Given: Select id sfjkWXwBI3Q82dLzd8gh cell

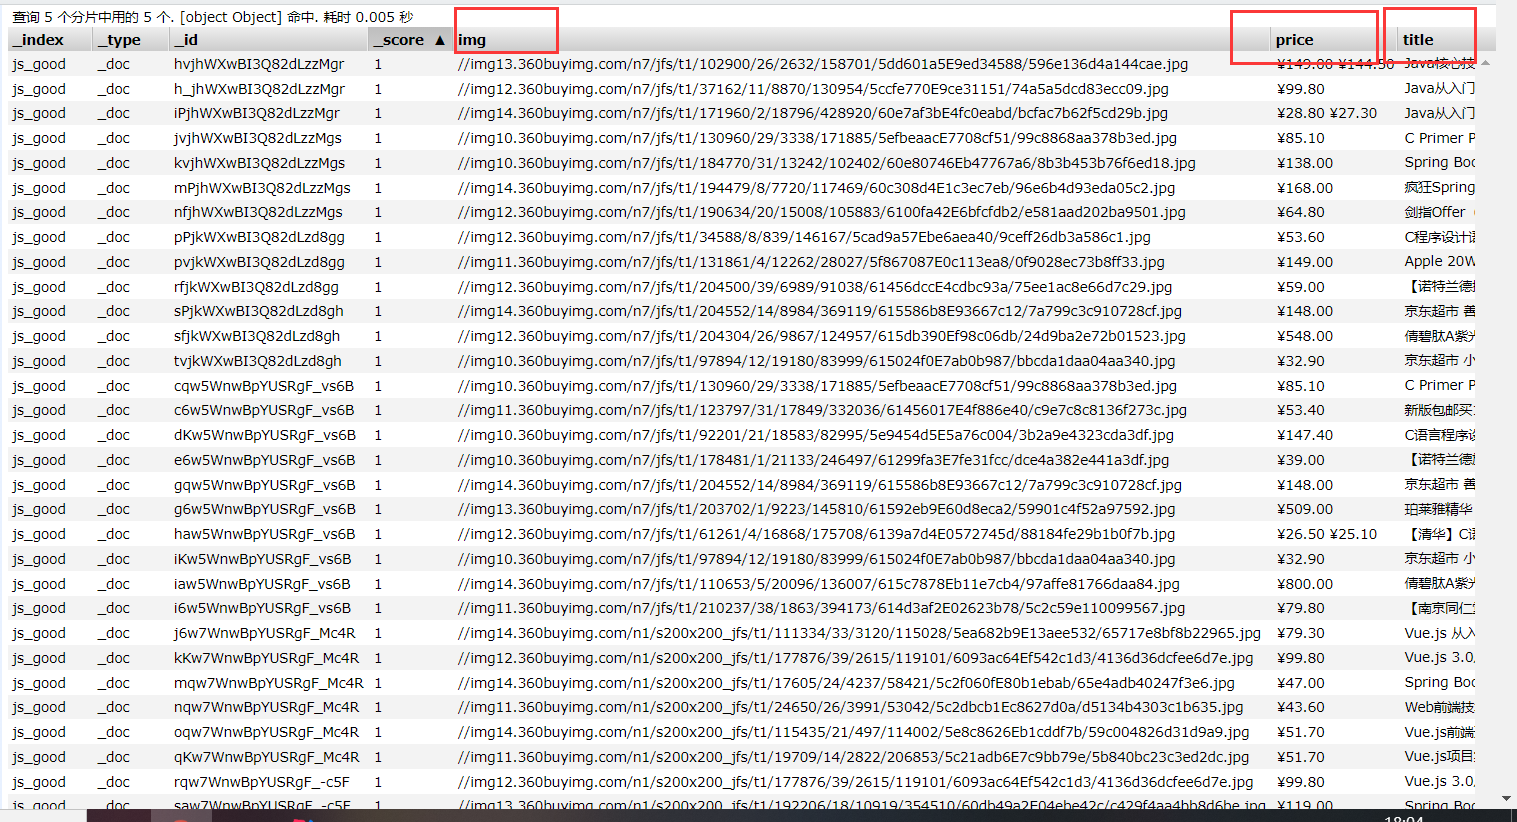Looking at the screenshot, I should coord(257,336).
